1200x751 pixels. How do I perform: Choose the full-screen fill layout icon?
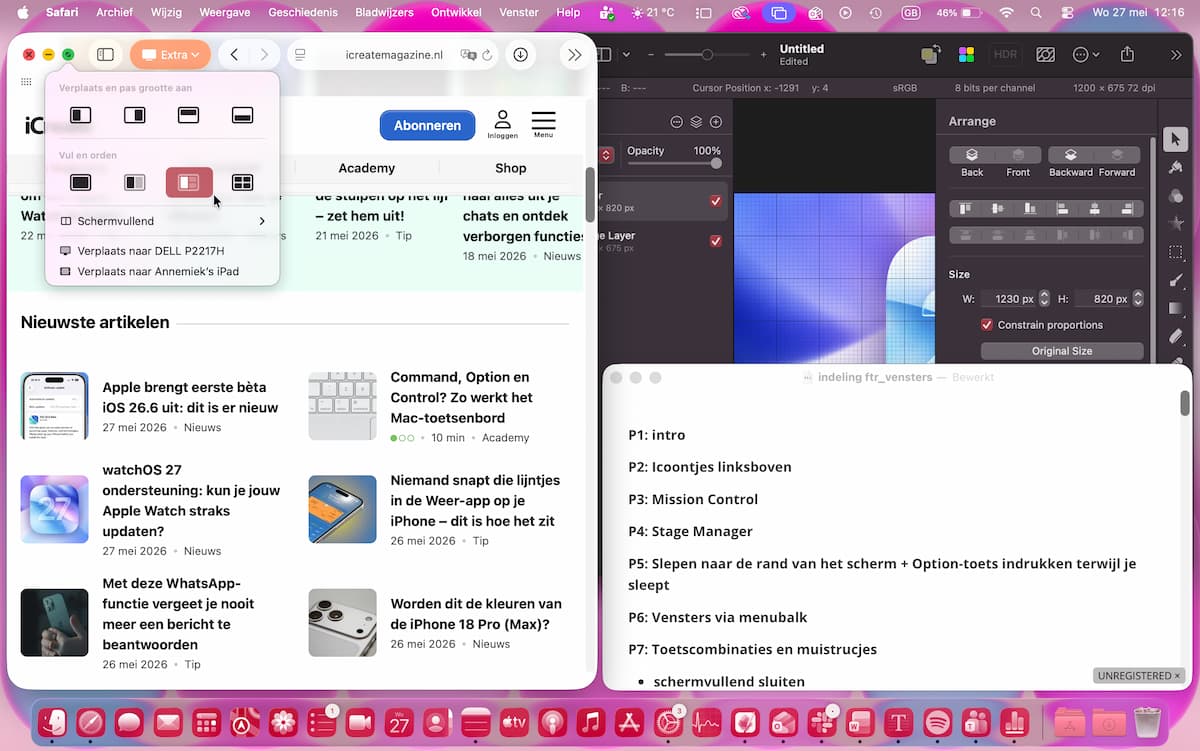coord(81,183)
